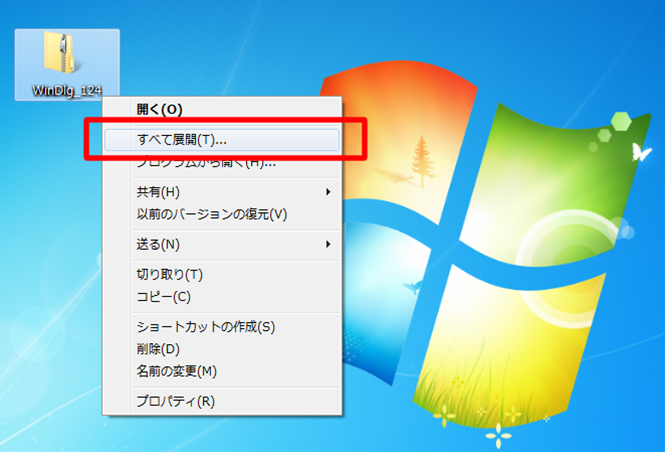Open the 送る(N) menu entry
The width and height of the screenshot is (665, 452).
click(222, 244)
